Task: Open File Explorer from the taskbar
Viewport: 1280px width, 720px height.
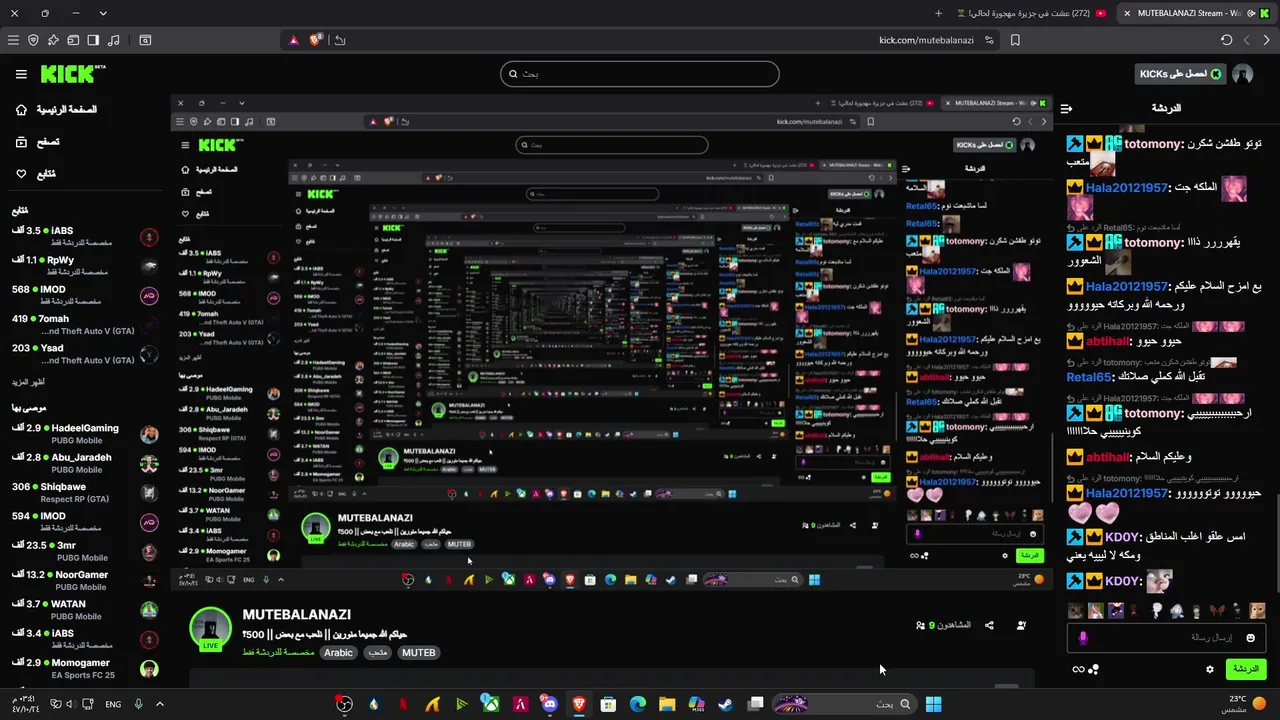Action: [667, 704]
